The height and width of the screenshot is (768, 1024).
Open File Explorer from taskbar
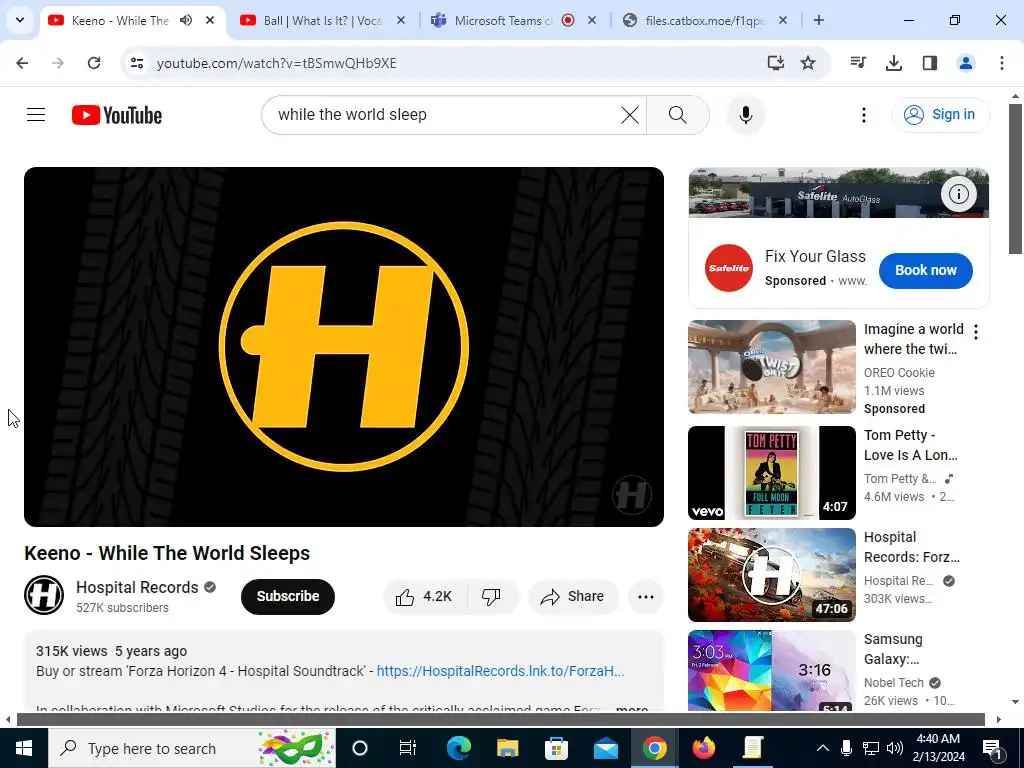pos(507,748)
